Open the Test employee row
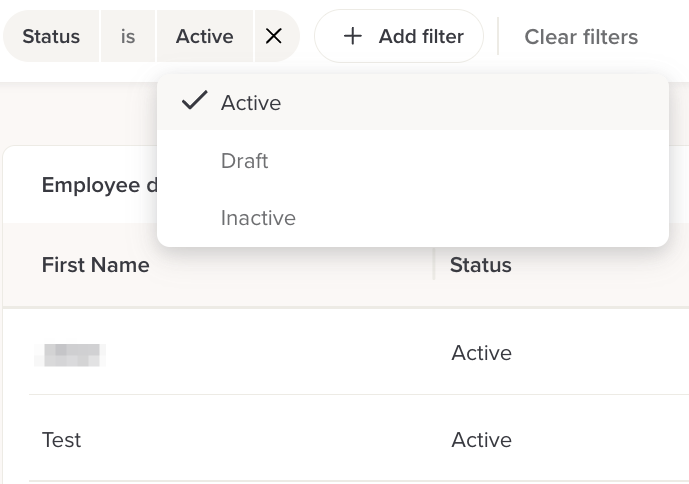The height and width of the screenshot is (484, 689). tap(62, 440)
